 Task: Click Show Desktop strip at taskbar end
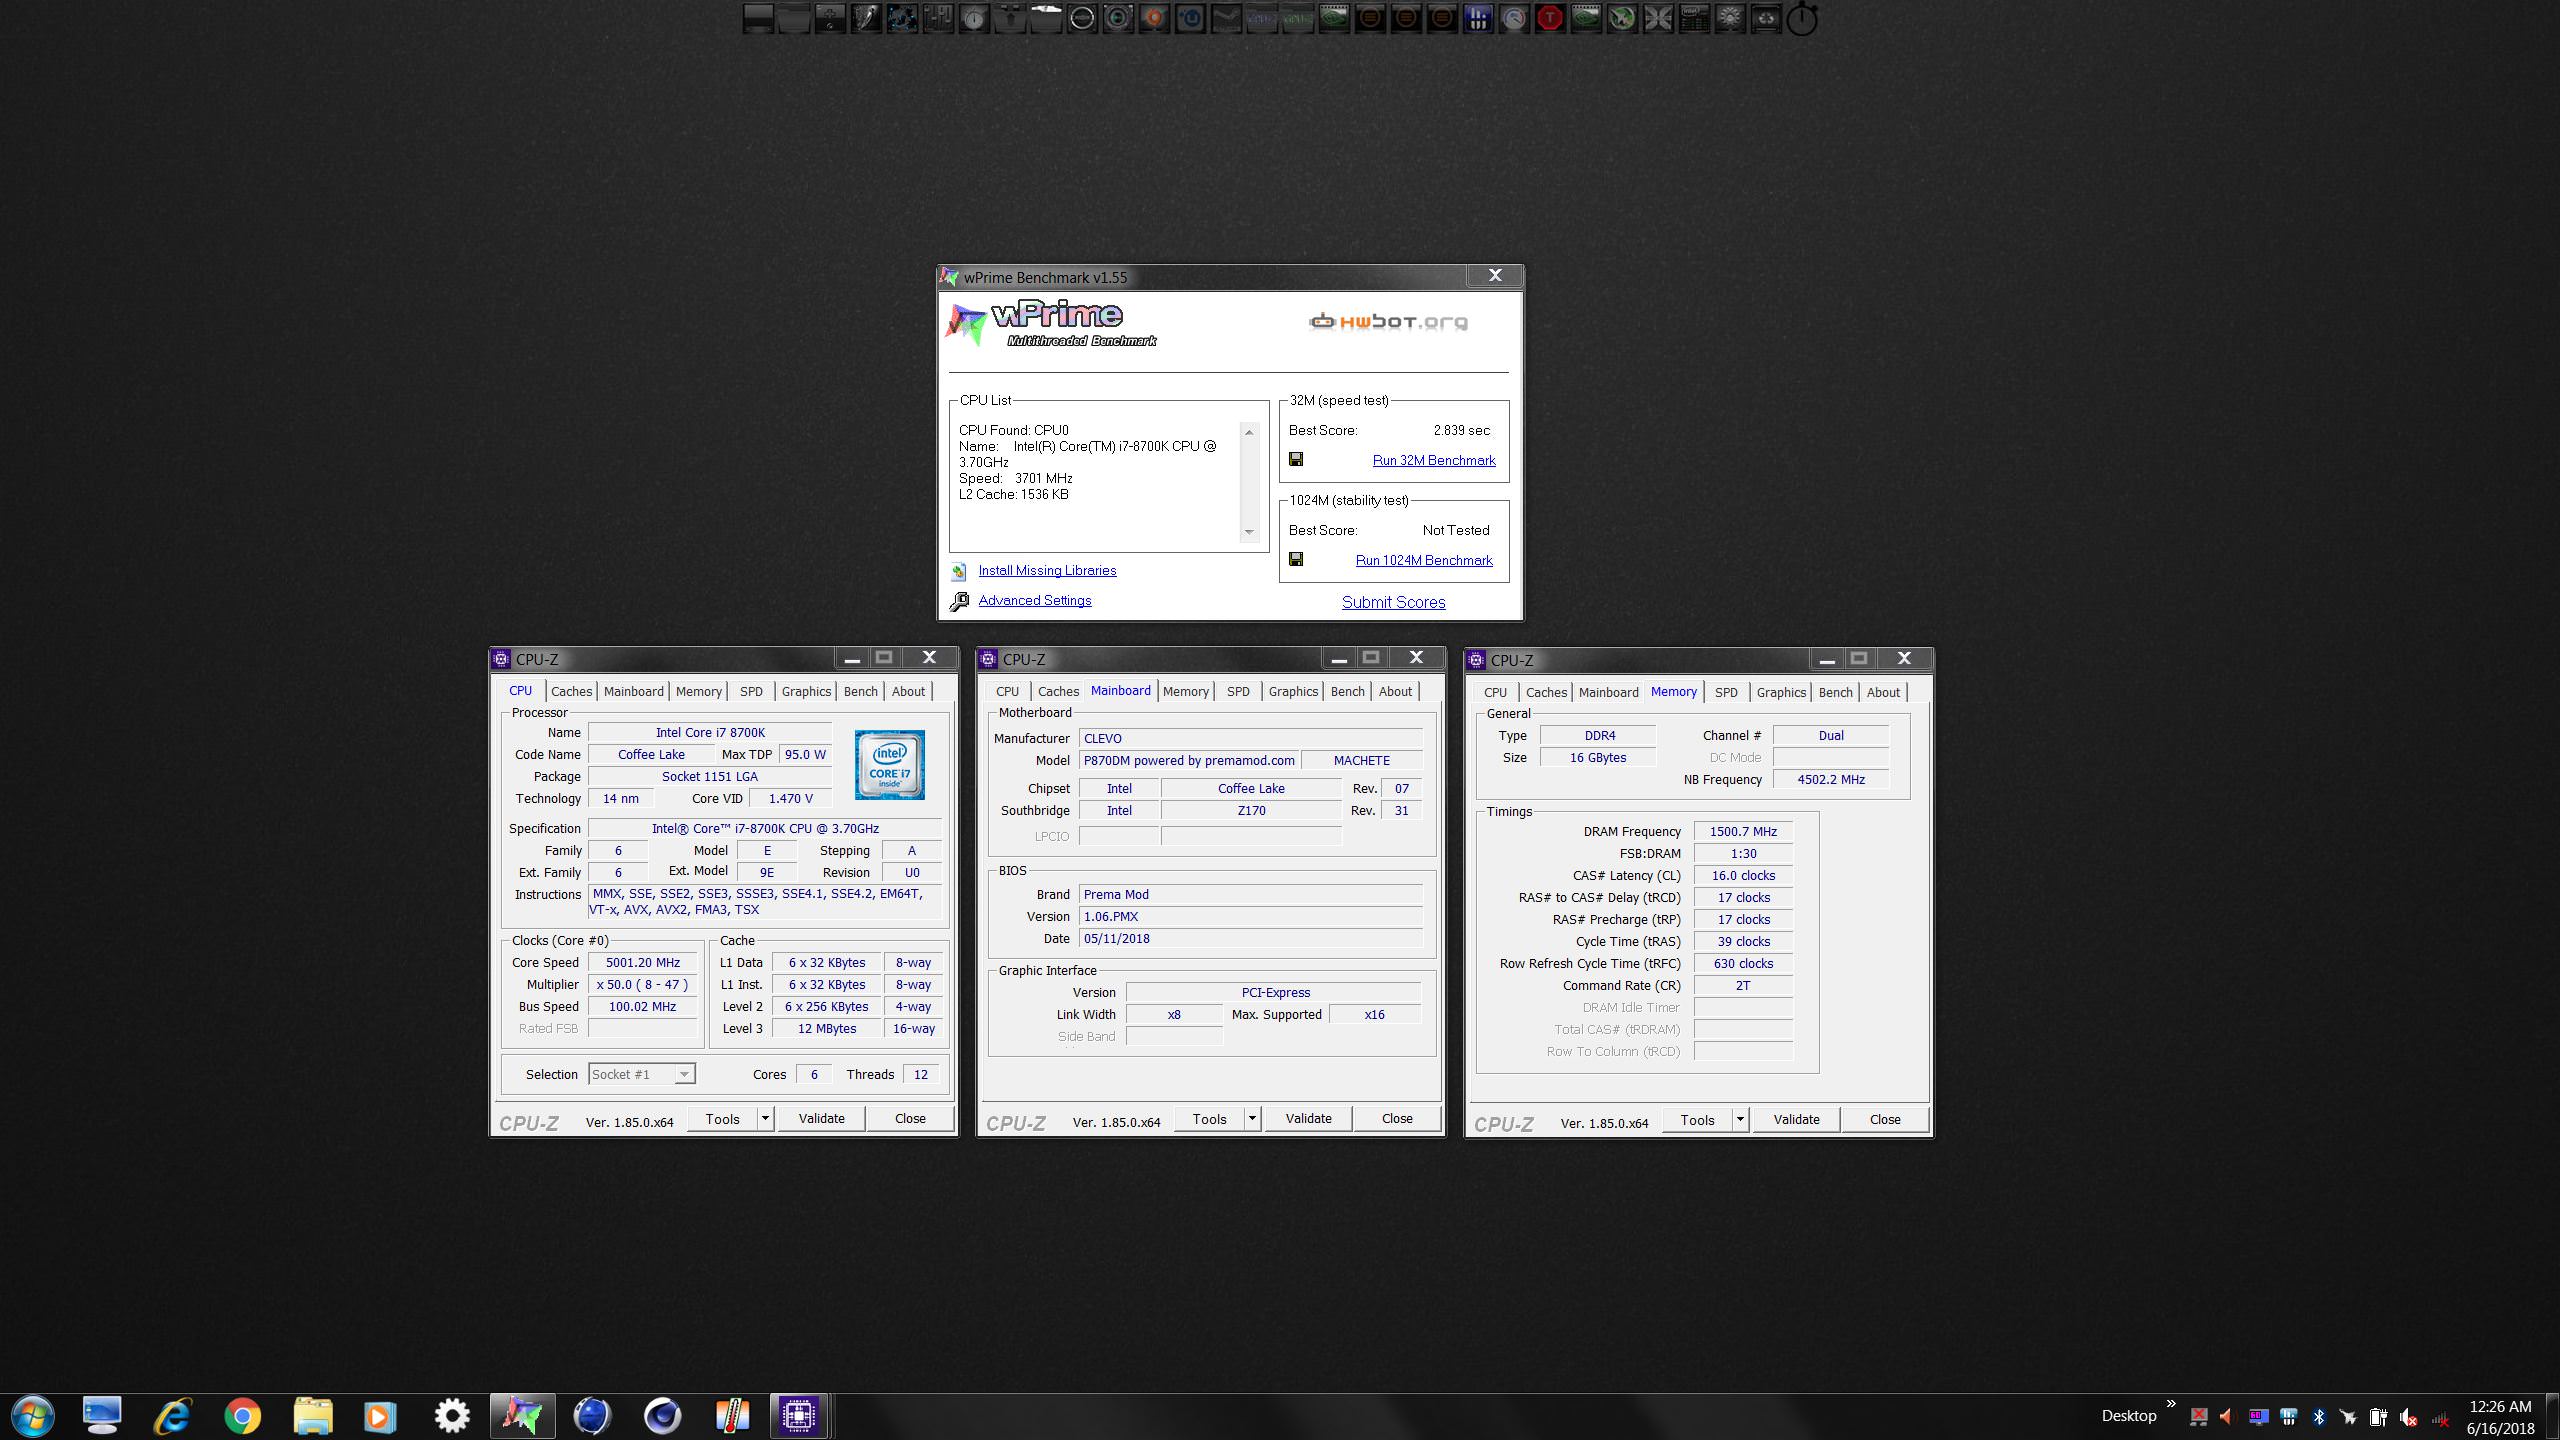[2553, 1416]
